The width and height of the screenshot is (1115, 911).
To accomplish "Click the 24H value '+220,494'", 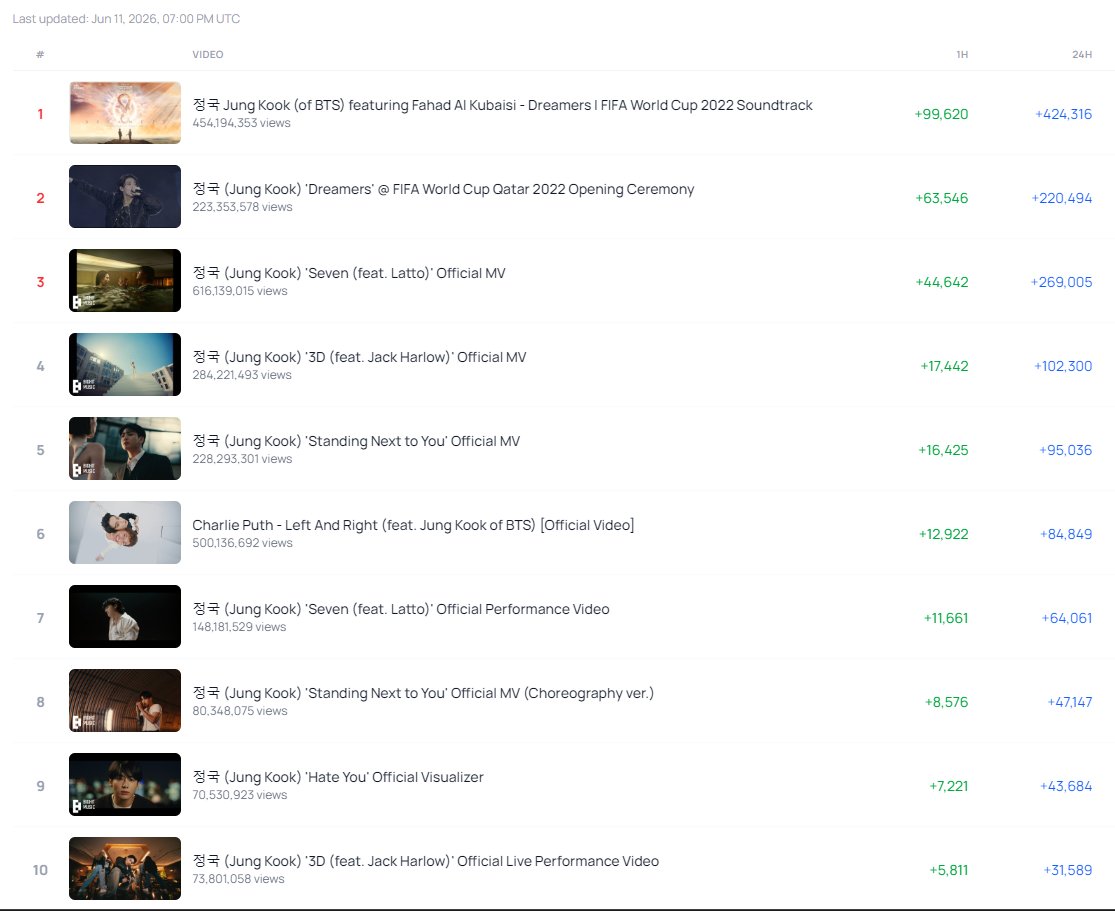I will pyautogui.click(x=1062, y=198).
